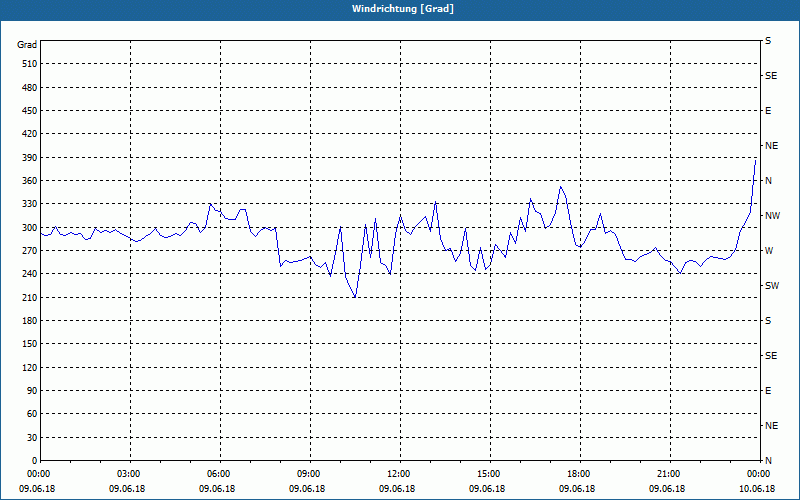Select the '06:00' time label
This screenshot has height=500, width=800.
coord(220,474)
